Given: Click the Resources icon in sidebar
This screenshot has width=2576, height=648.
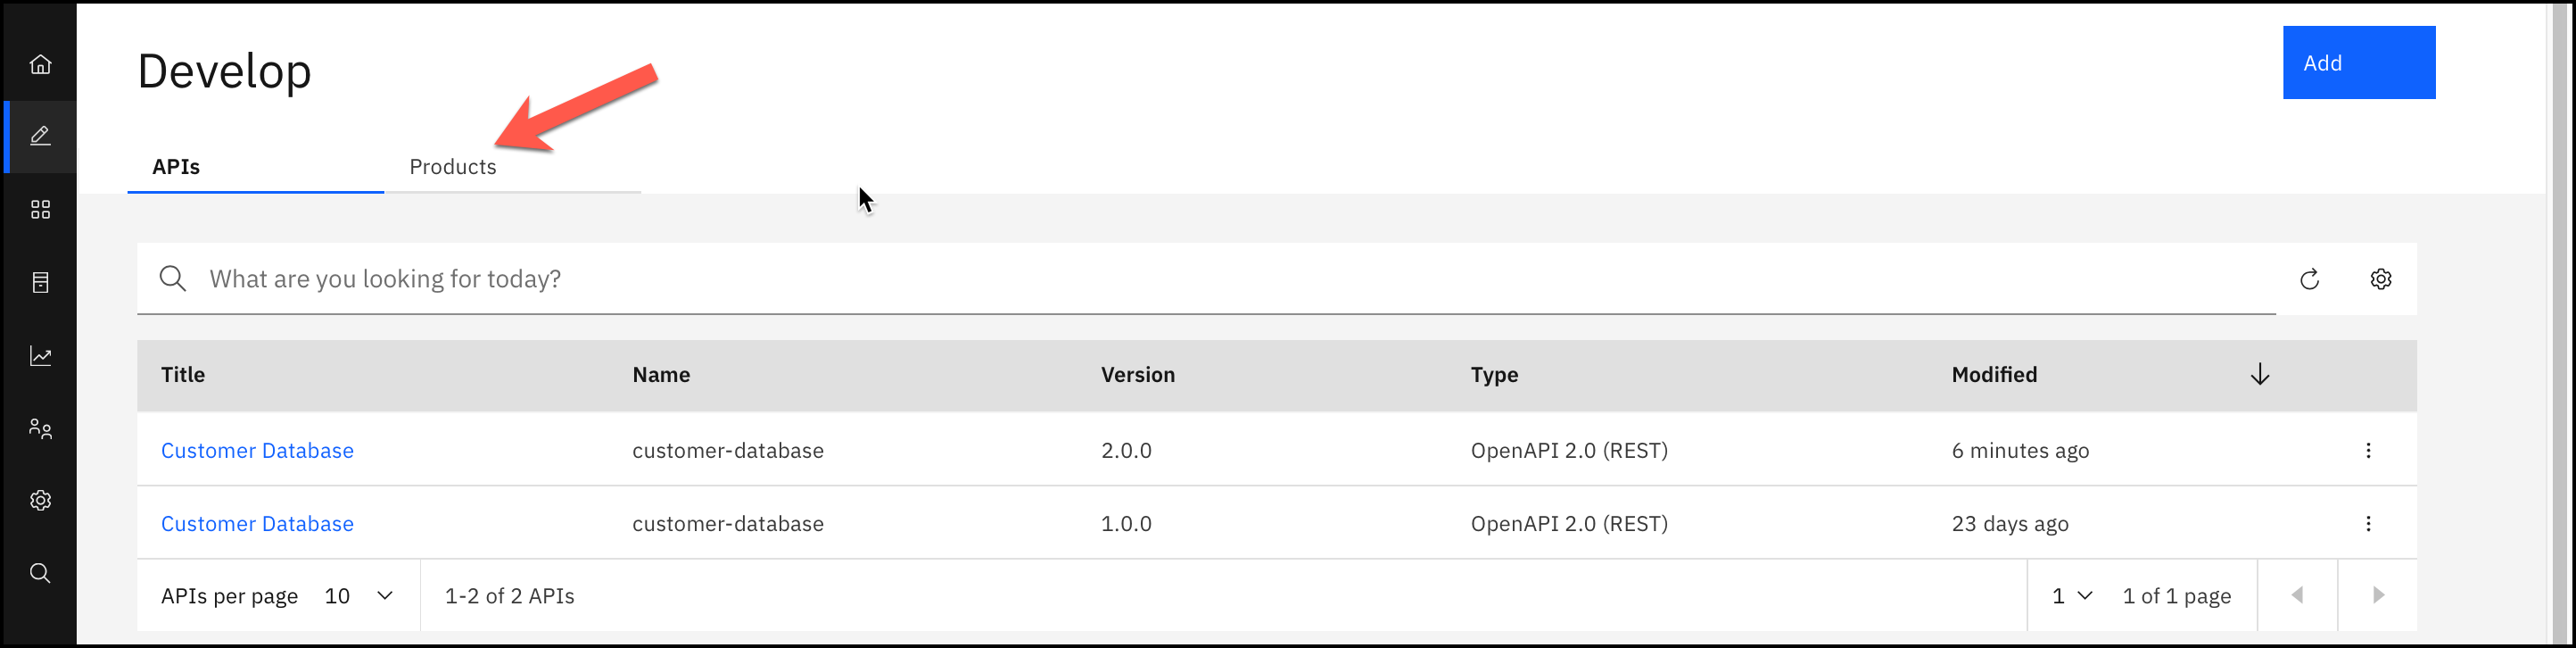Looking at the screenshot, I should (40, 283).
